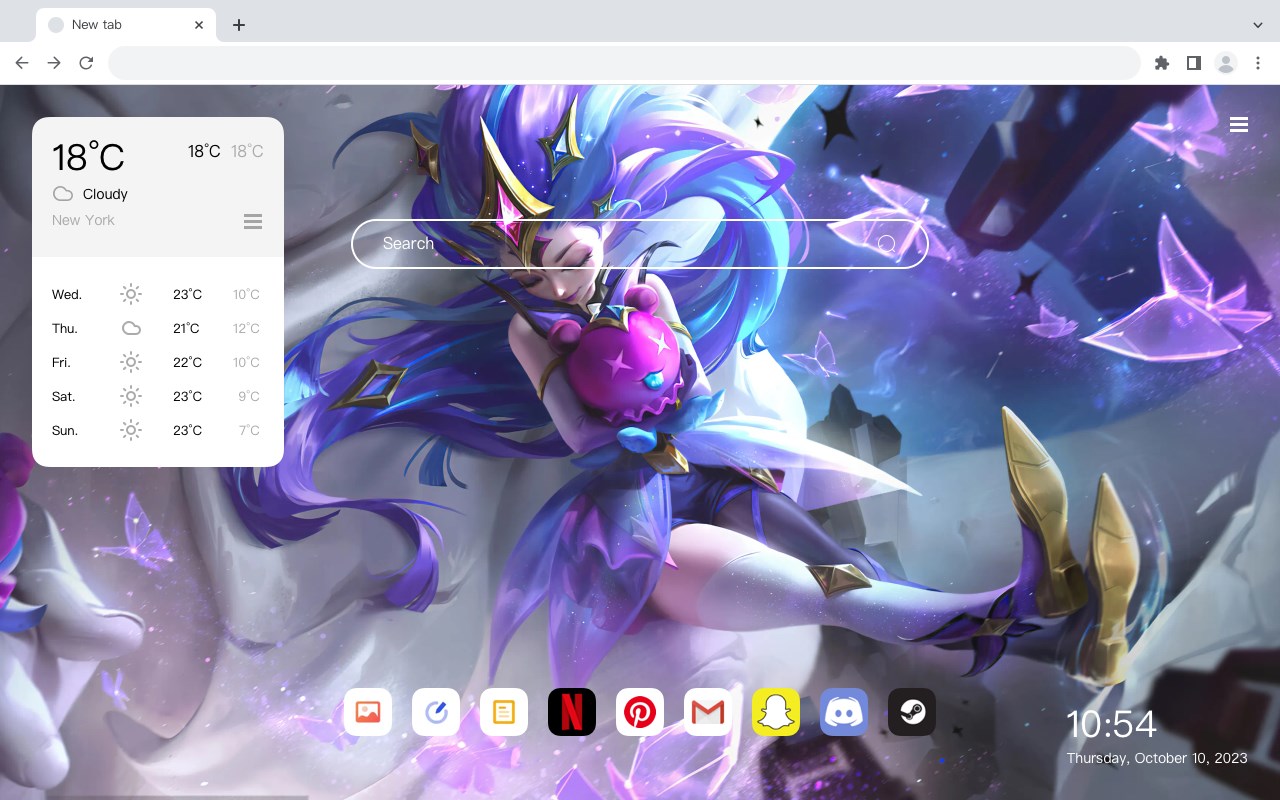This screenshot has height=800, width=1280.
Task: Select the Sat. forecast row label
Action: click(64, 397)
